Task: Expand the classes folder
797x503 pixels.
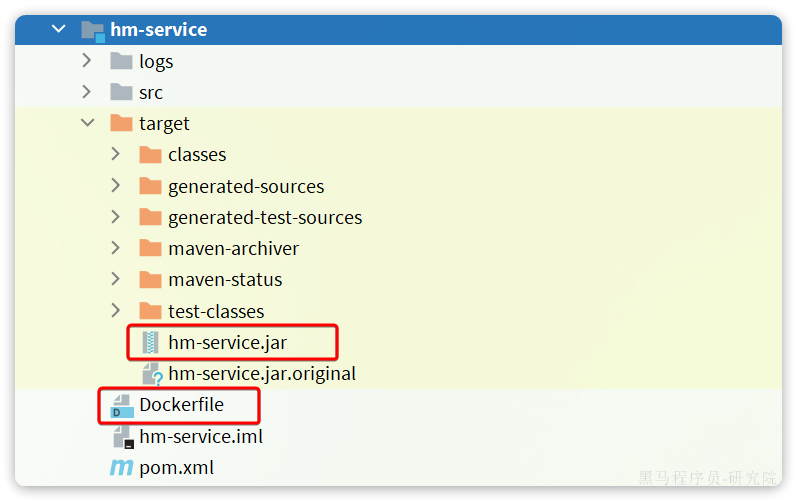Action: pyautogui.click(x=117, y=154)
